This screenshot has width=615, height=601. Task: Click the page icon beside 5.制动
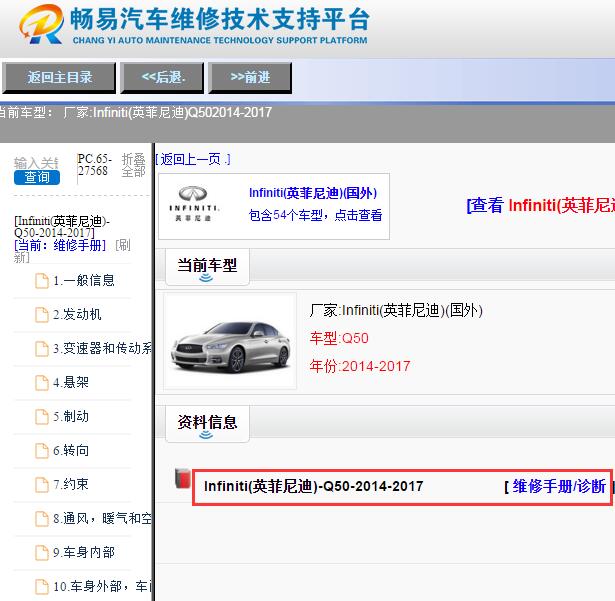coord(42,417)
